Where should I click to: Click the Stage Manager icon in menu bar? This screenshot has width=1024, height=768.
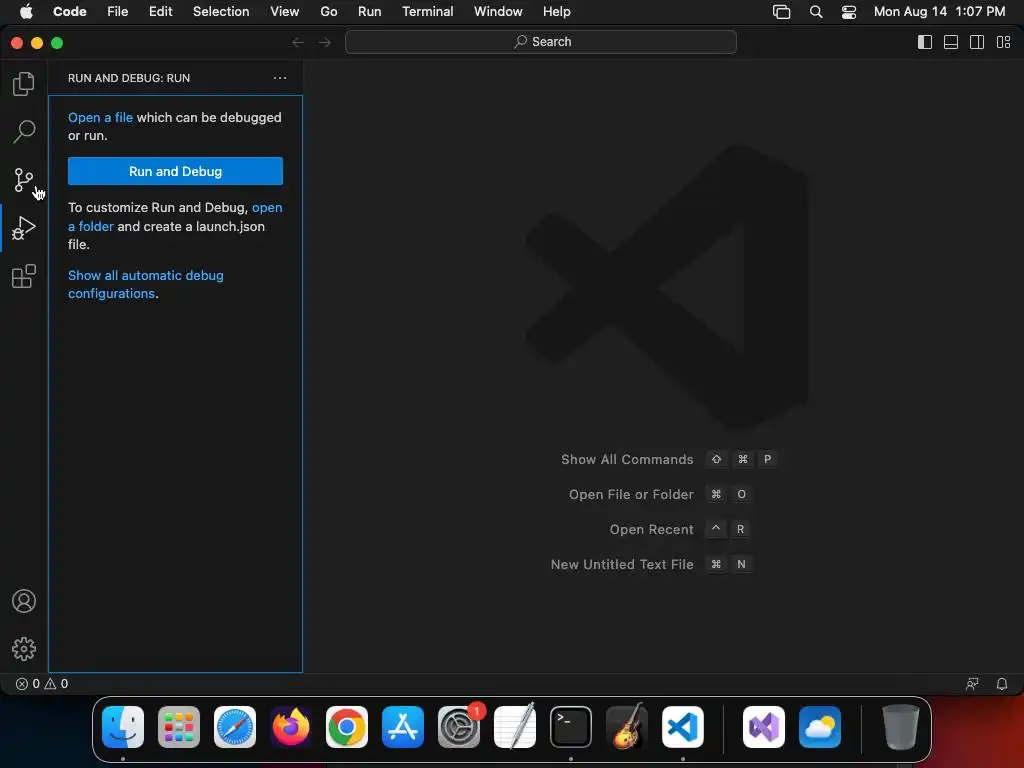tap(782, 12)
